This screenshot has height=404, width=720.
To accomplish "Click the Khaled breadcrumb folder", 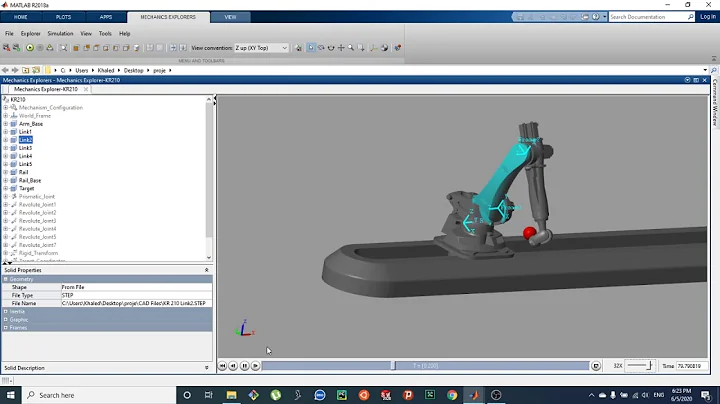I will (x=106, y=70).
